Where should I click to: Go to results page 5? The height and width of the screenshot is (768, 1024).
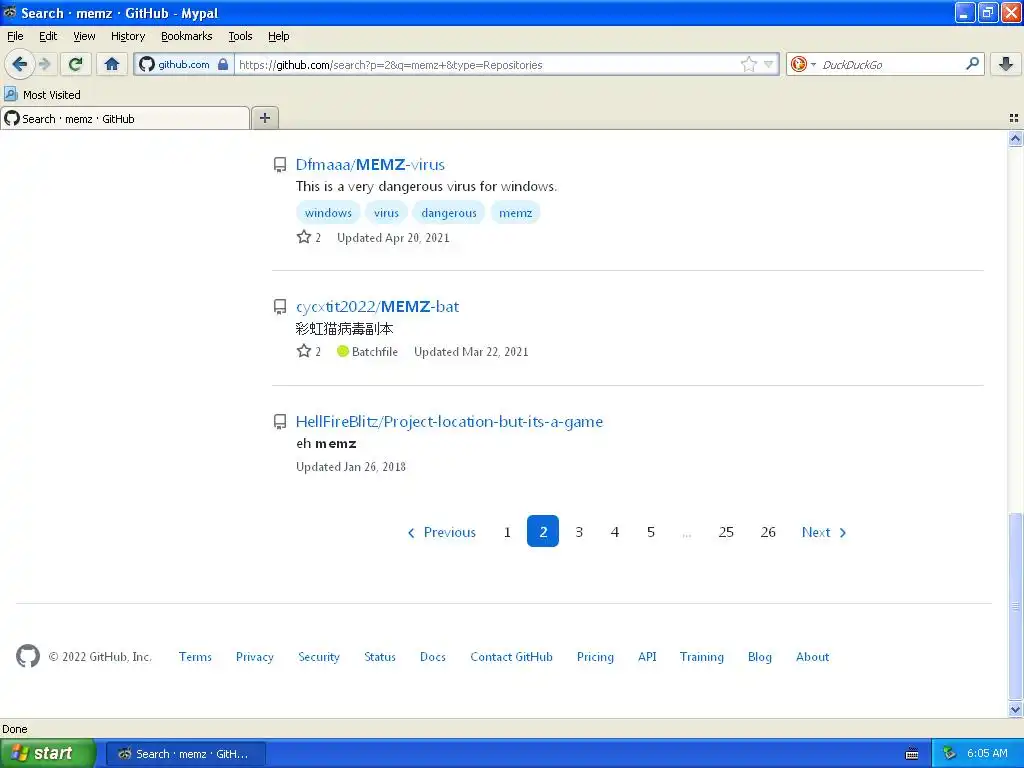(x=650, y=532)
